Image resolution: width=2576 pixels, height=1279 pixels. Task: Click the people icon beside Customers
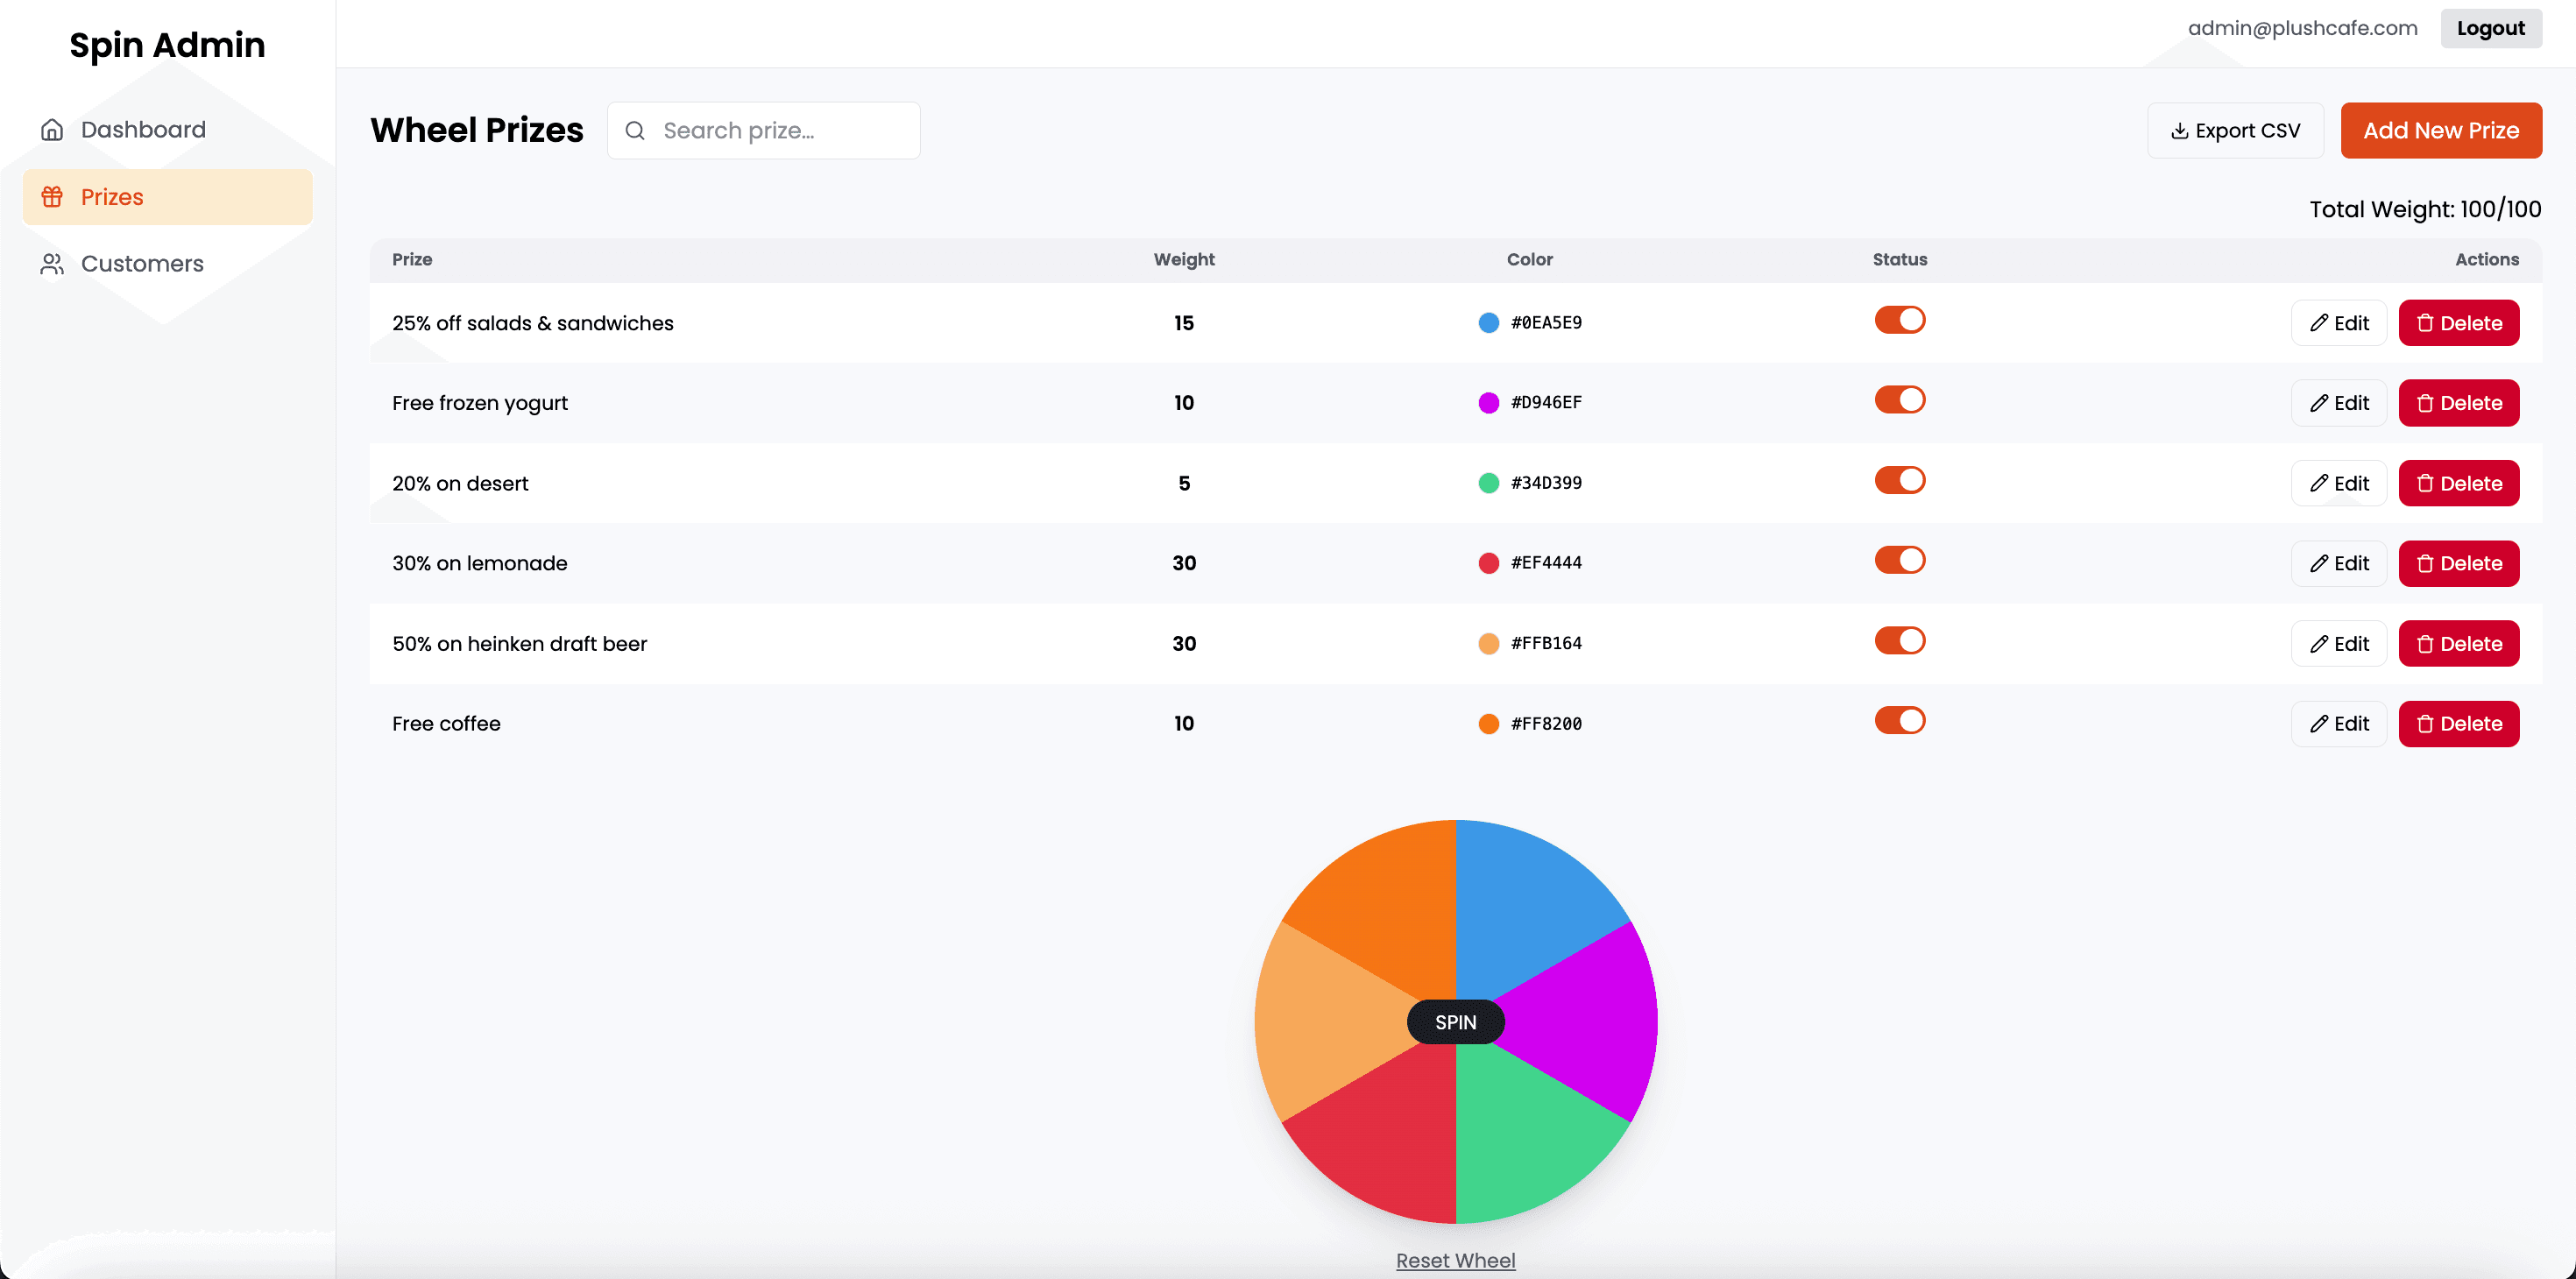pos(52,264)
